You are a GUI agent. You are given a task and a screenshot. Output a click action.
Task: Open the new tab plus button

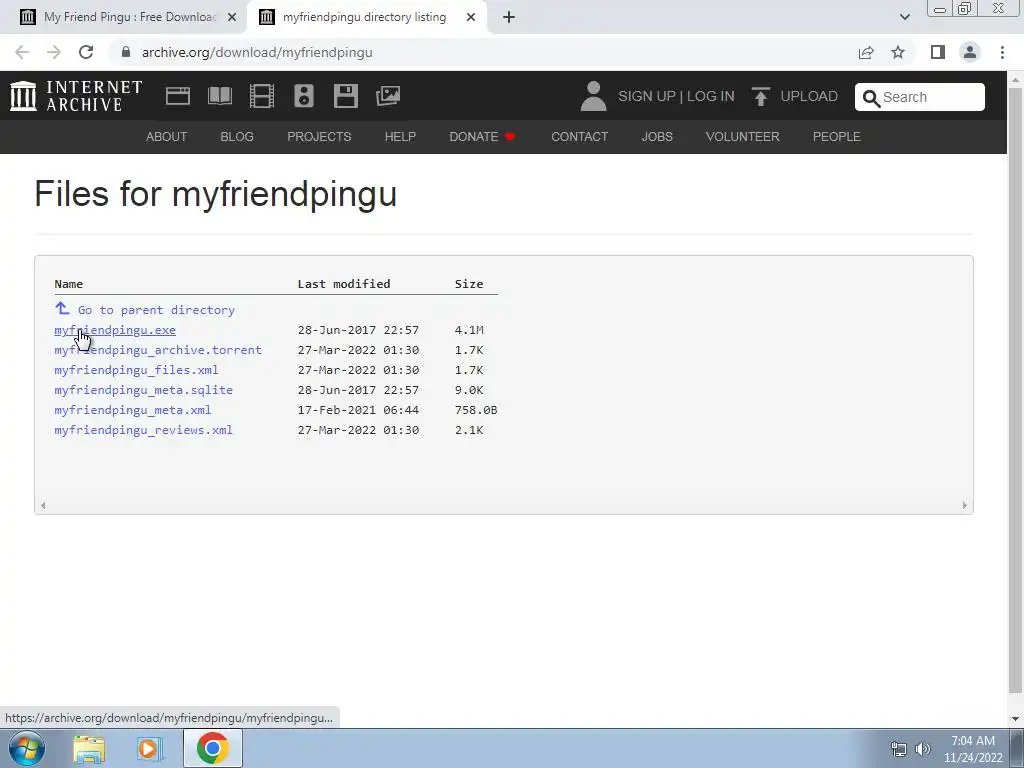click(509, 18)
